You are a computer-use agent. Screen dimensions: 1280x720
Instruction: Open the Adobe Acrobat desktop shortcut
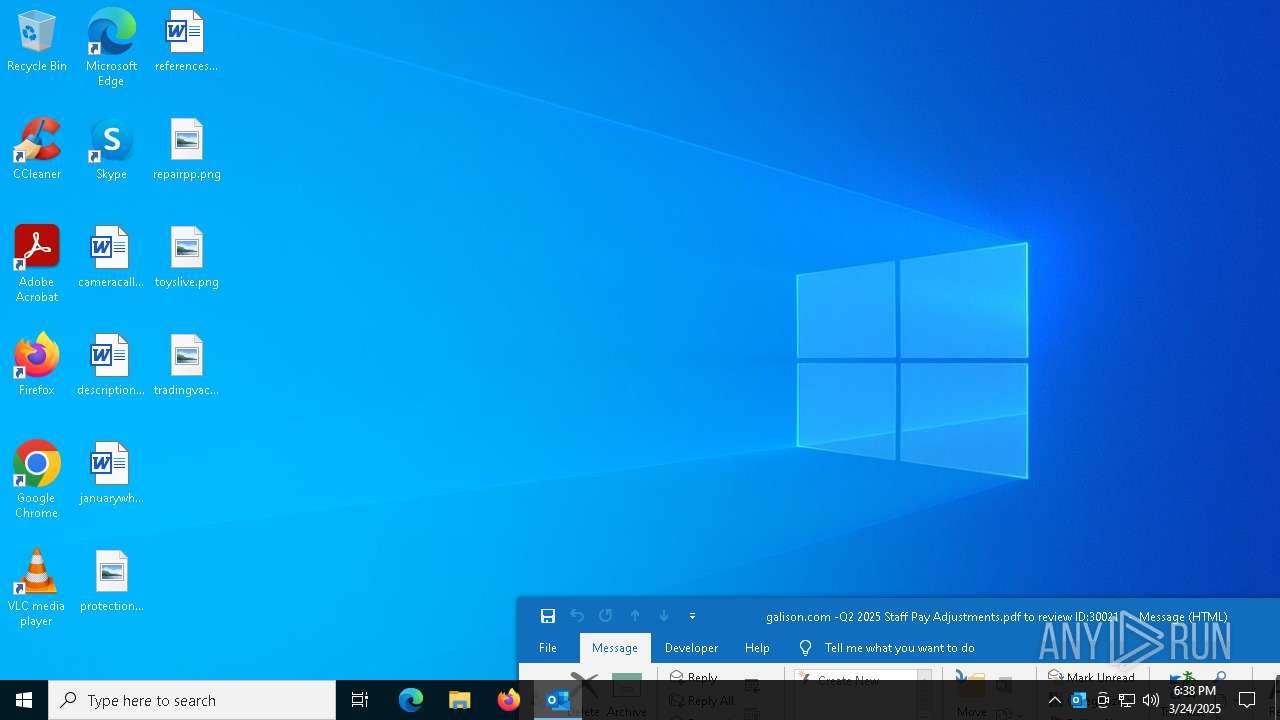pyautogui.click(x=37, y=264)
